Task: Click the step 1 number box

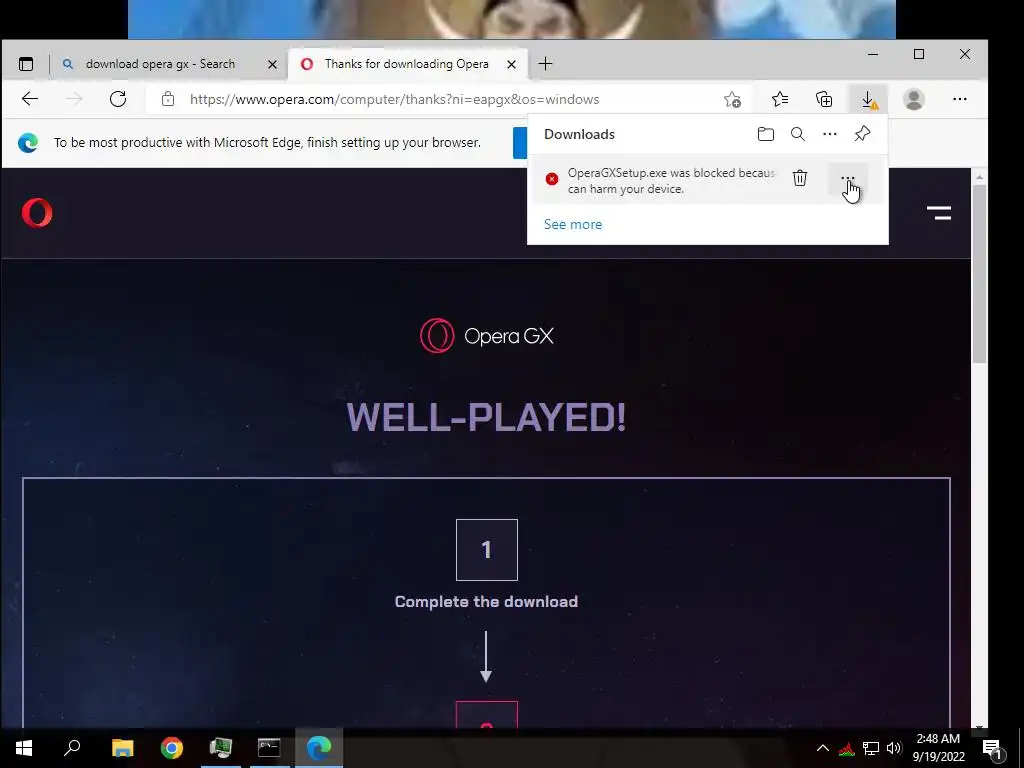Action: point(487,550)
